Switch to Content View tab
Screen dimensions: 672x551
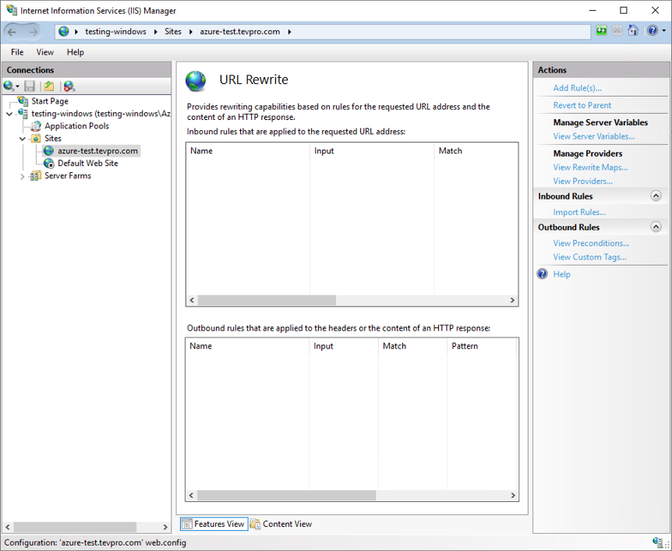point(281,524)
